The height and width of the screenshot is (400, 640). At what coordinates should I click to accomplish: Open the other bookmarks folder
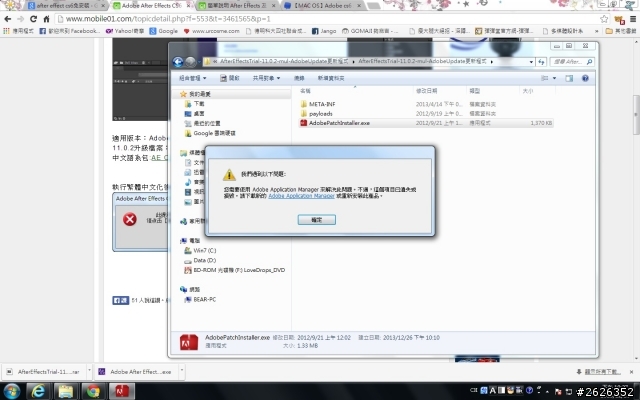pos(621,31)
